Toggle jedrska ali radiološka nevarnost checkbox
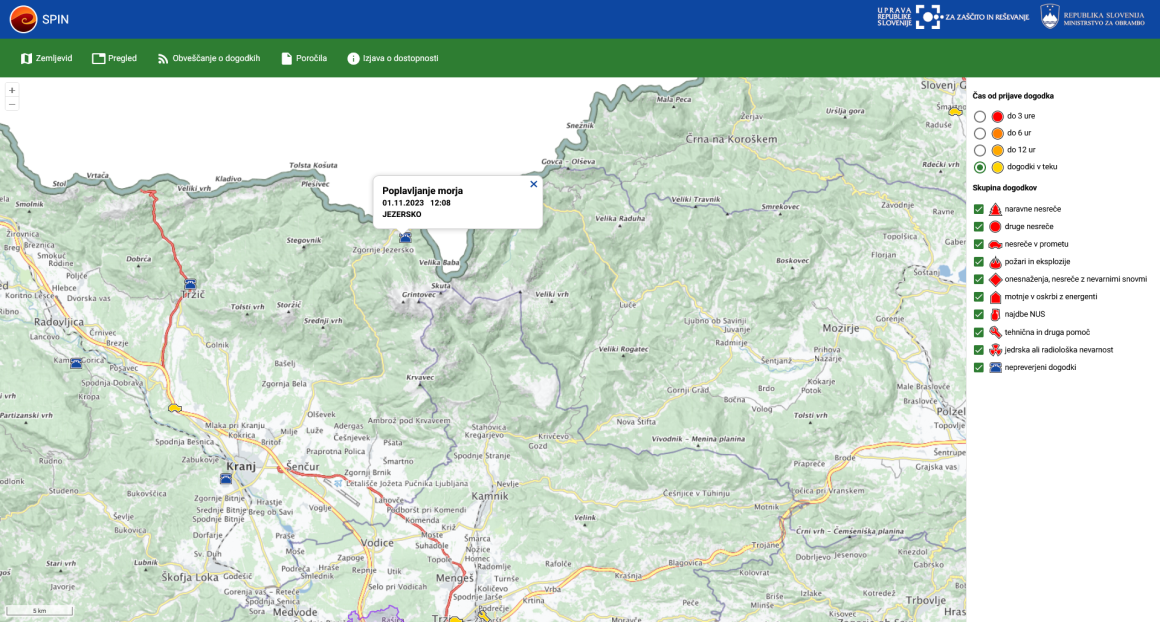 tap(979, 350)
